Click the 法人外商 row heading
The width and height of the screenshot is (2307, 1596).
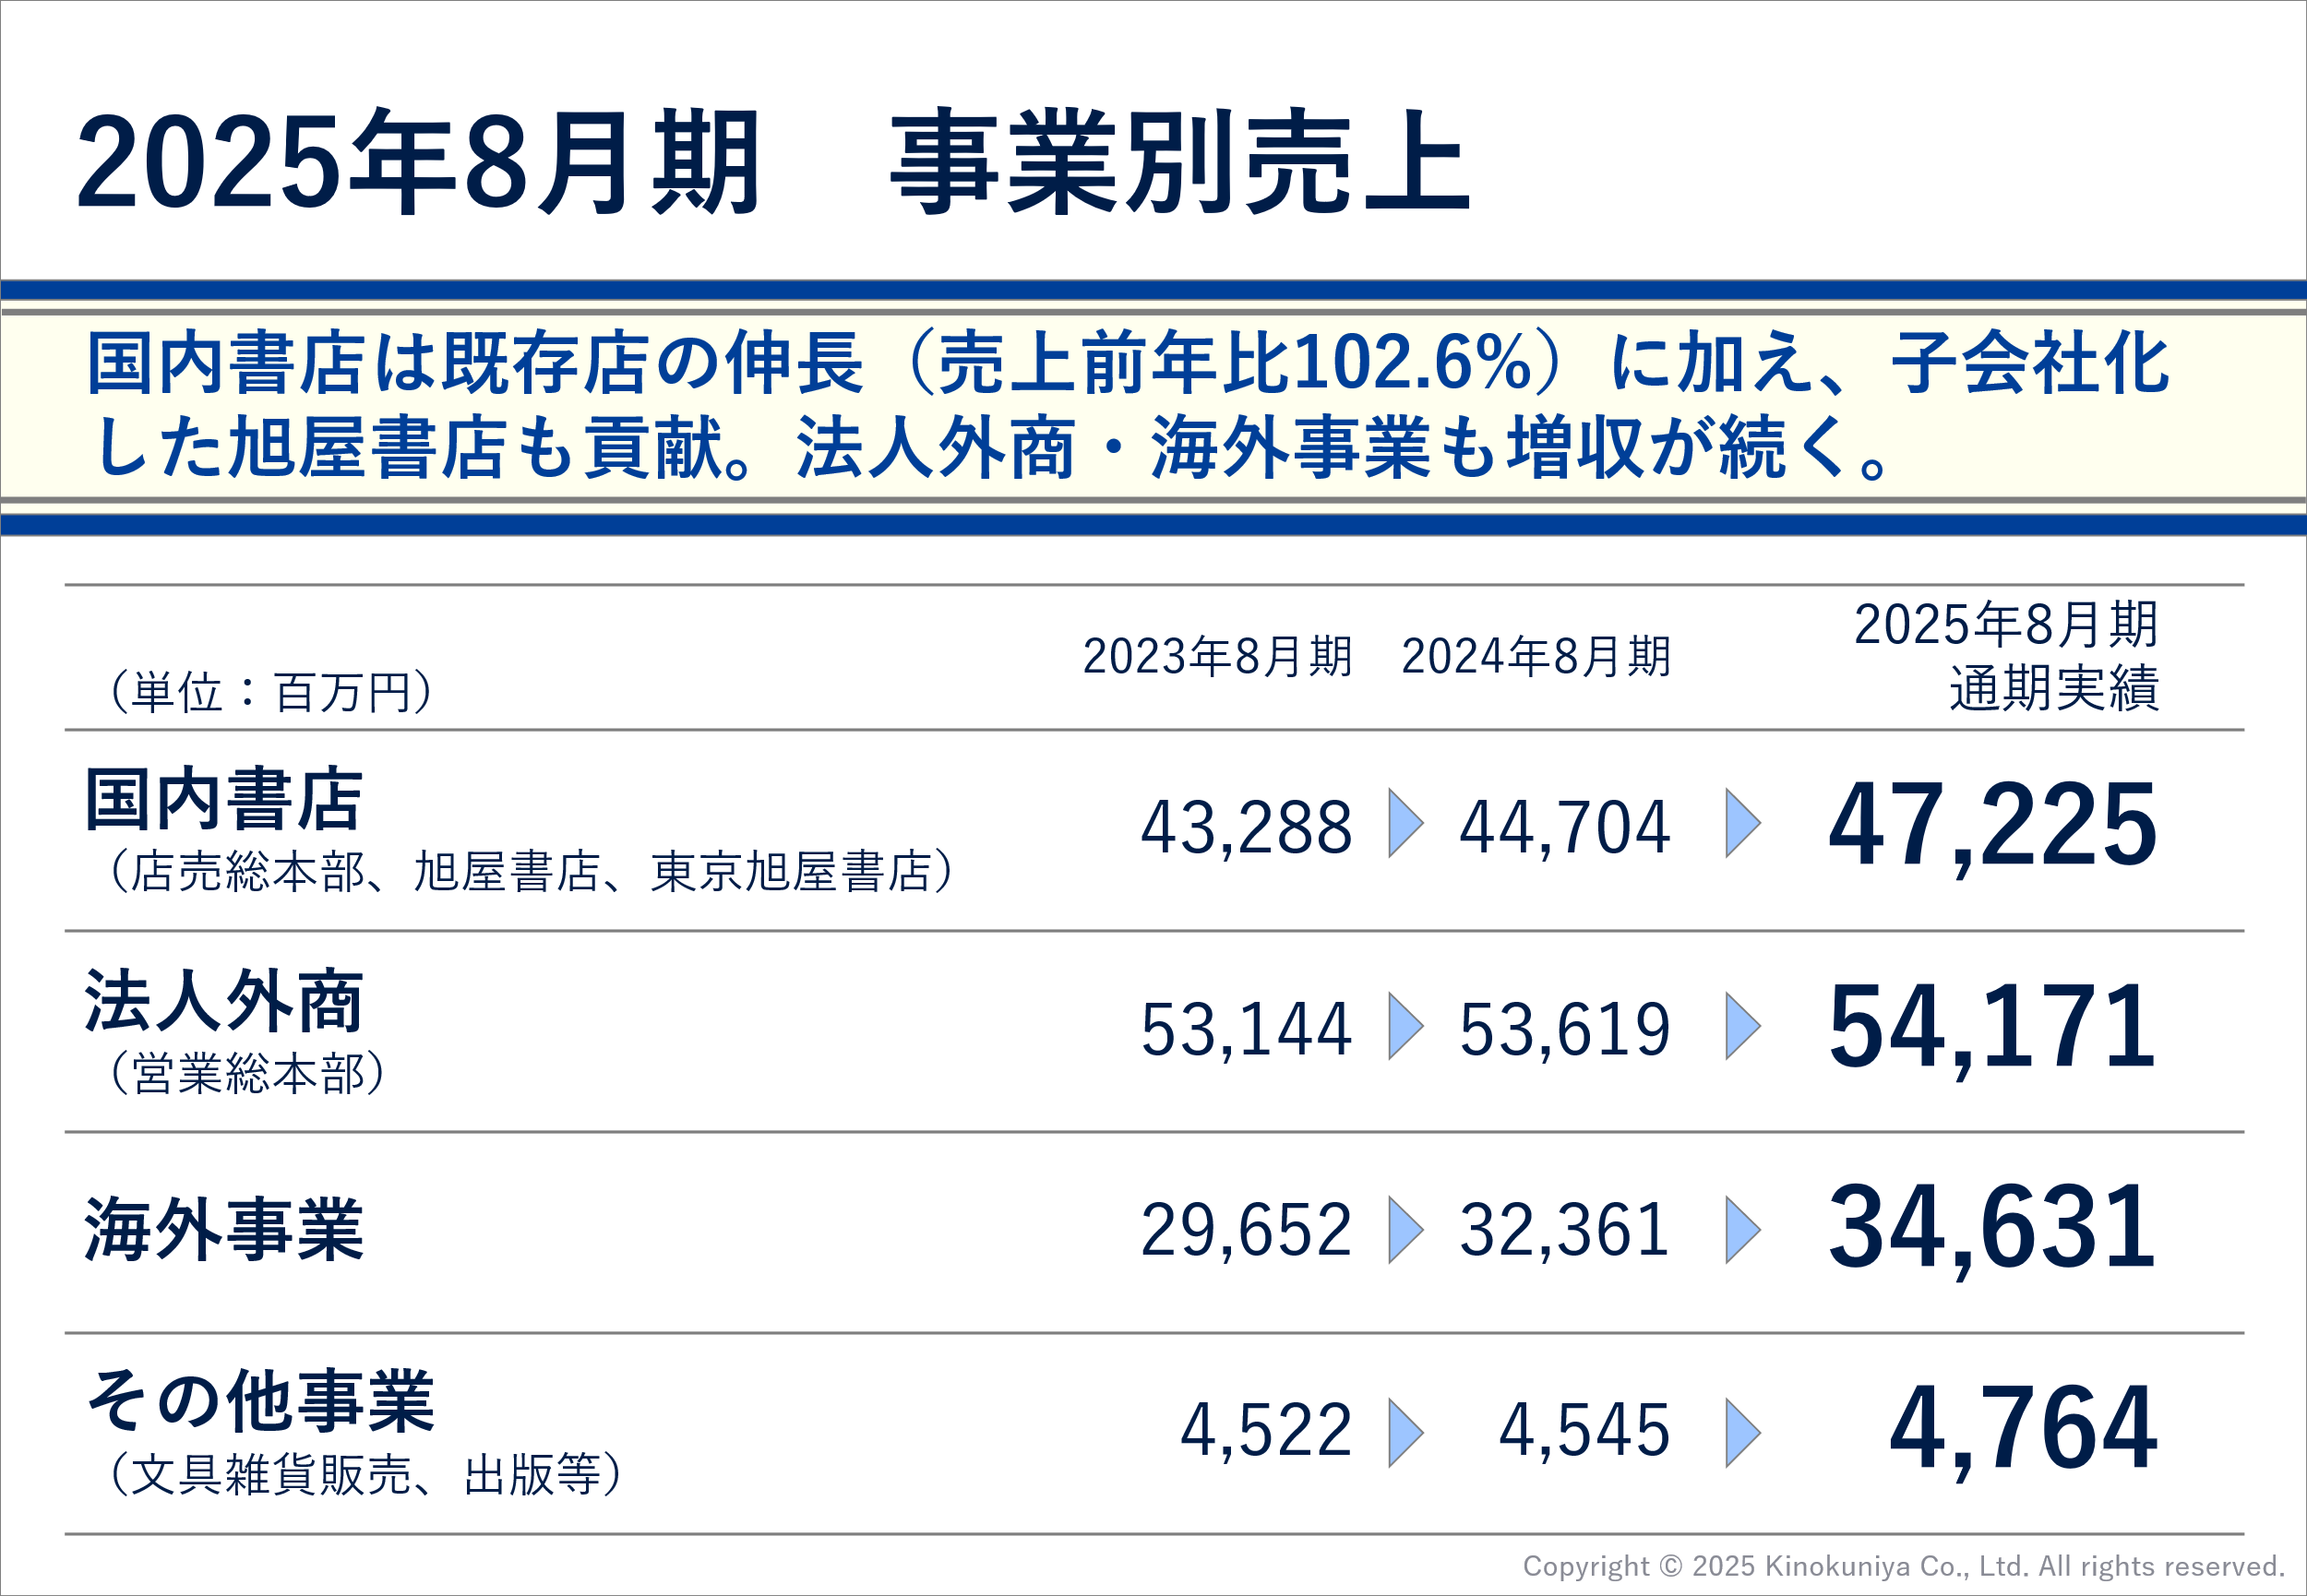coord(224,1001)
